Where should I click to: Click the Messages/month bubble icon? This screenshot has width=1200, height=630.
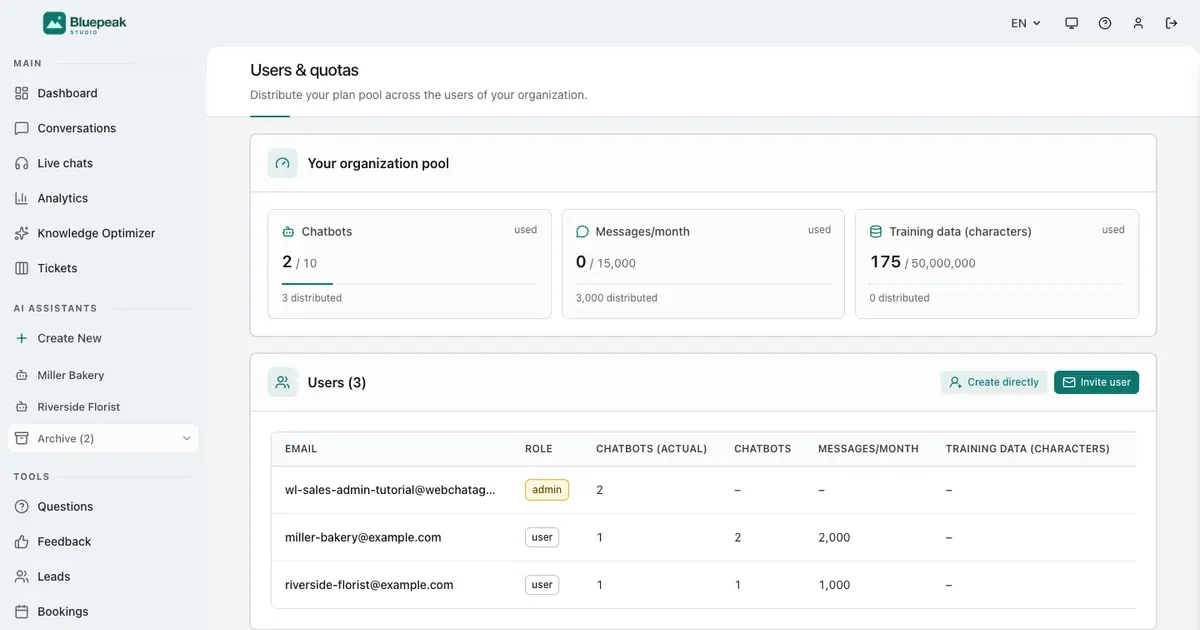tap(582, 231)
